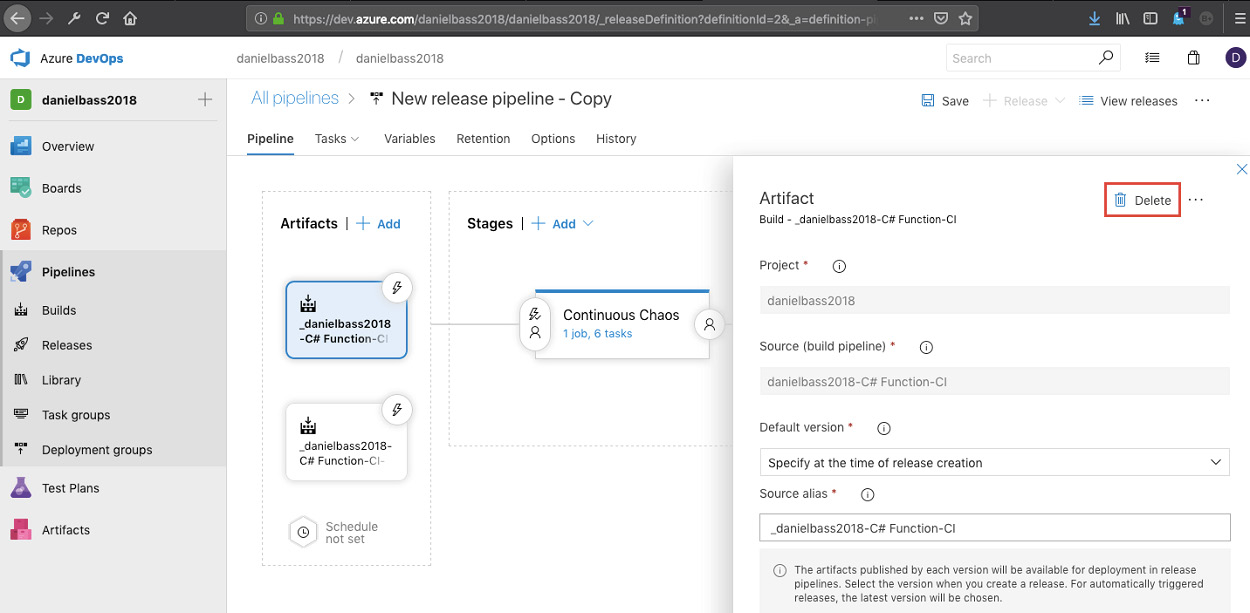The width and height of the screenshot is (1250, 613).
Task: Open 1 job, 6 tasks link
Action: 597,334
